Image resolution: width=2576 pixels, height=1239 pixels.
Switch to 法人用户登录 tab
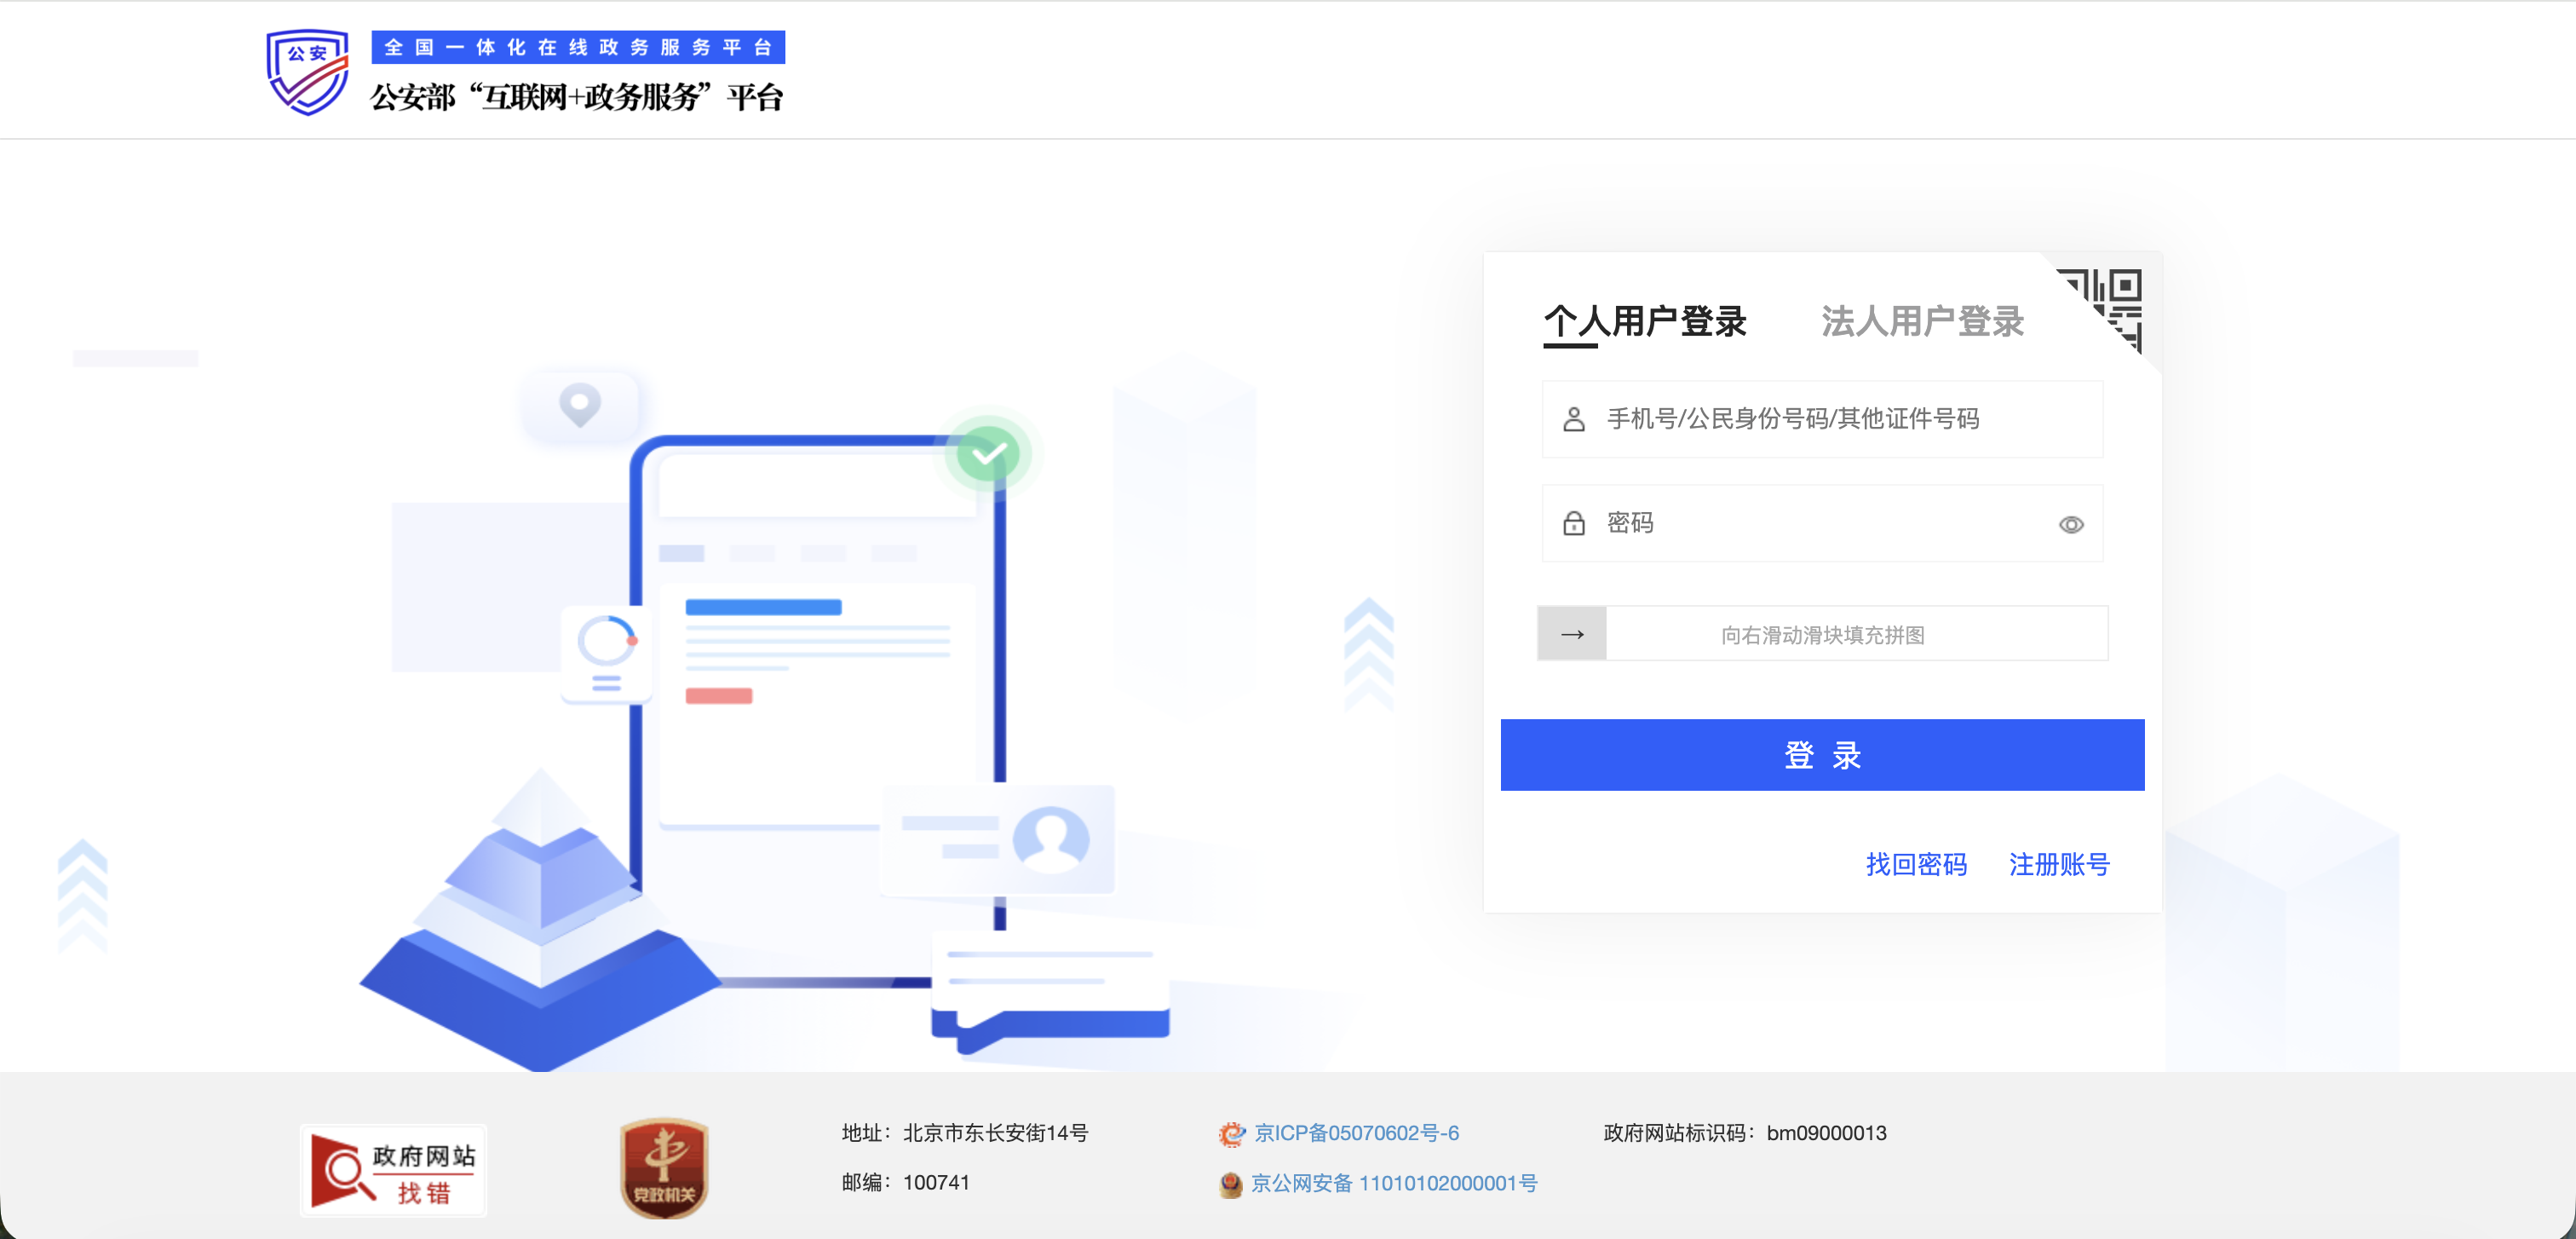point(1923,321)
